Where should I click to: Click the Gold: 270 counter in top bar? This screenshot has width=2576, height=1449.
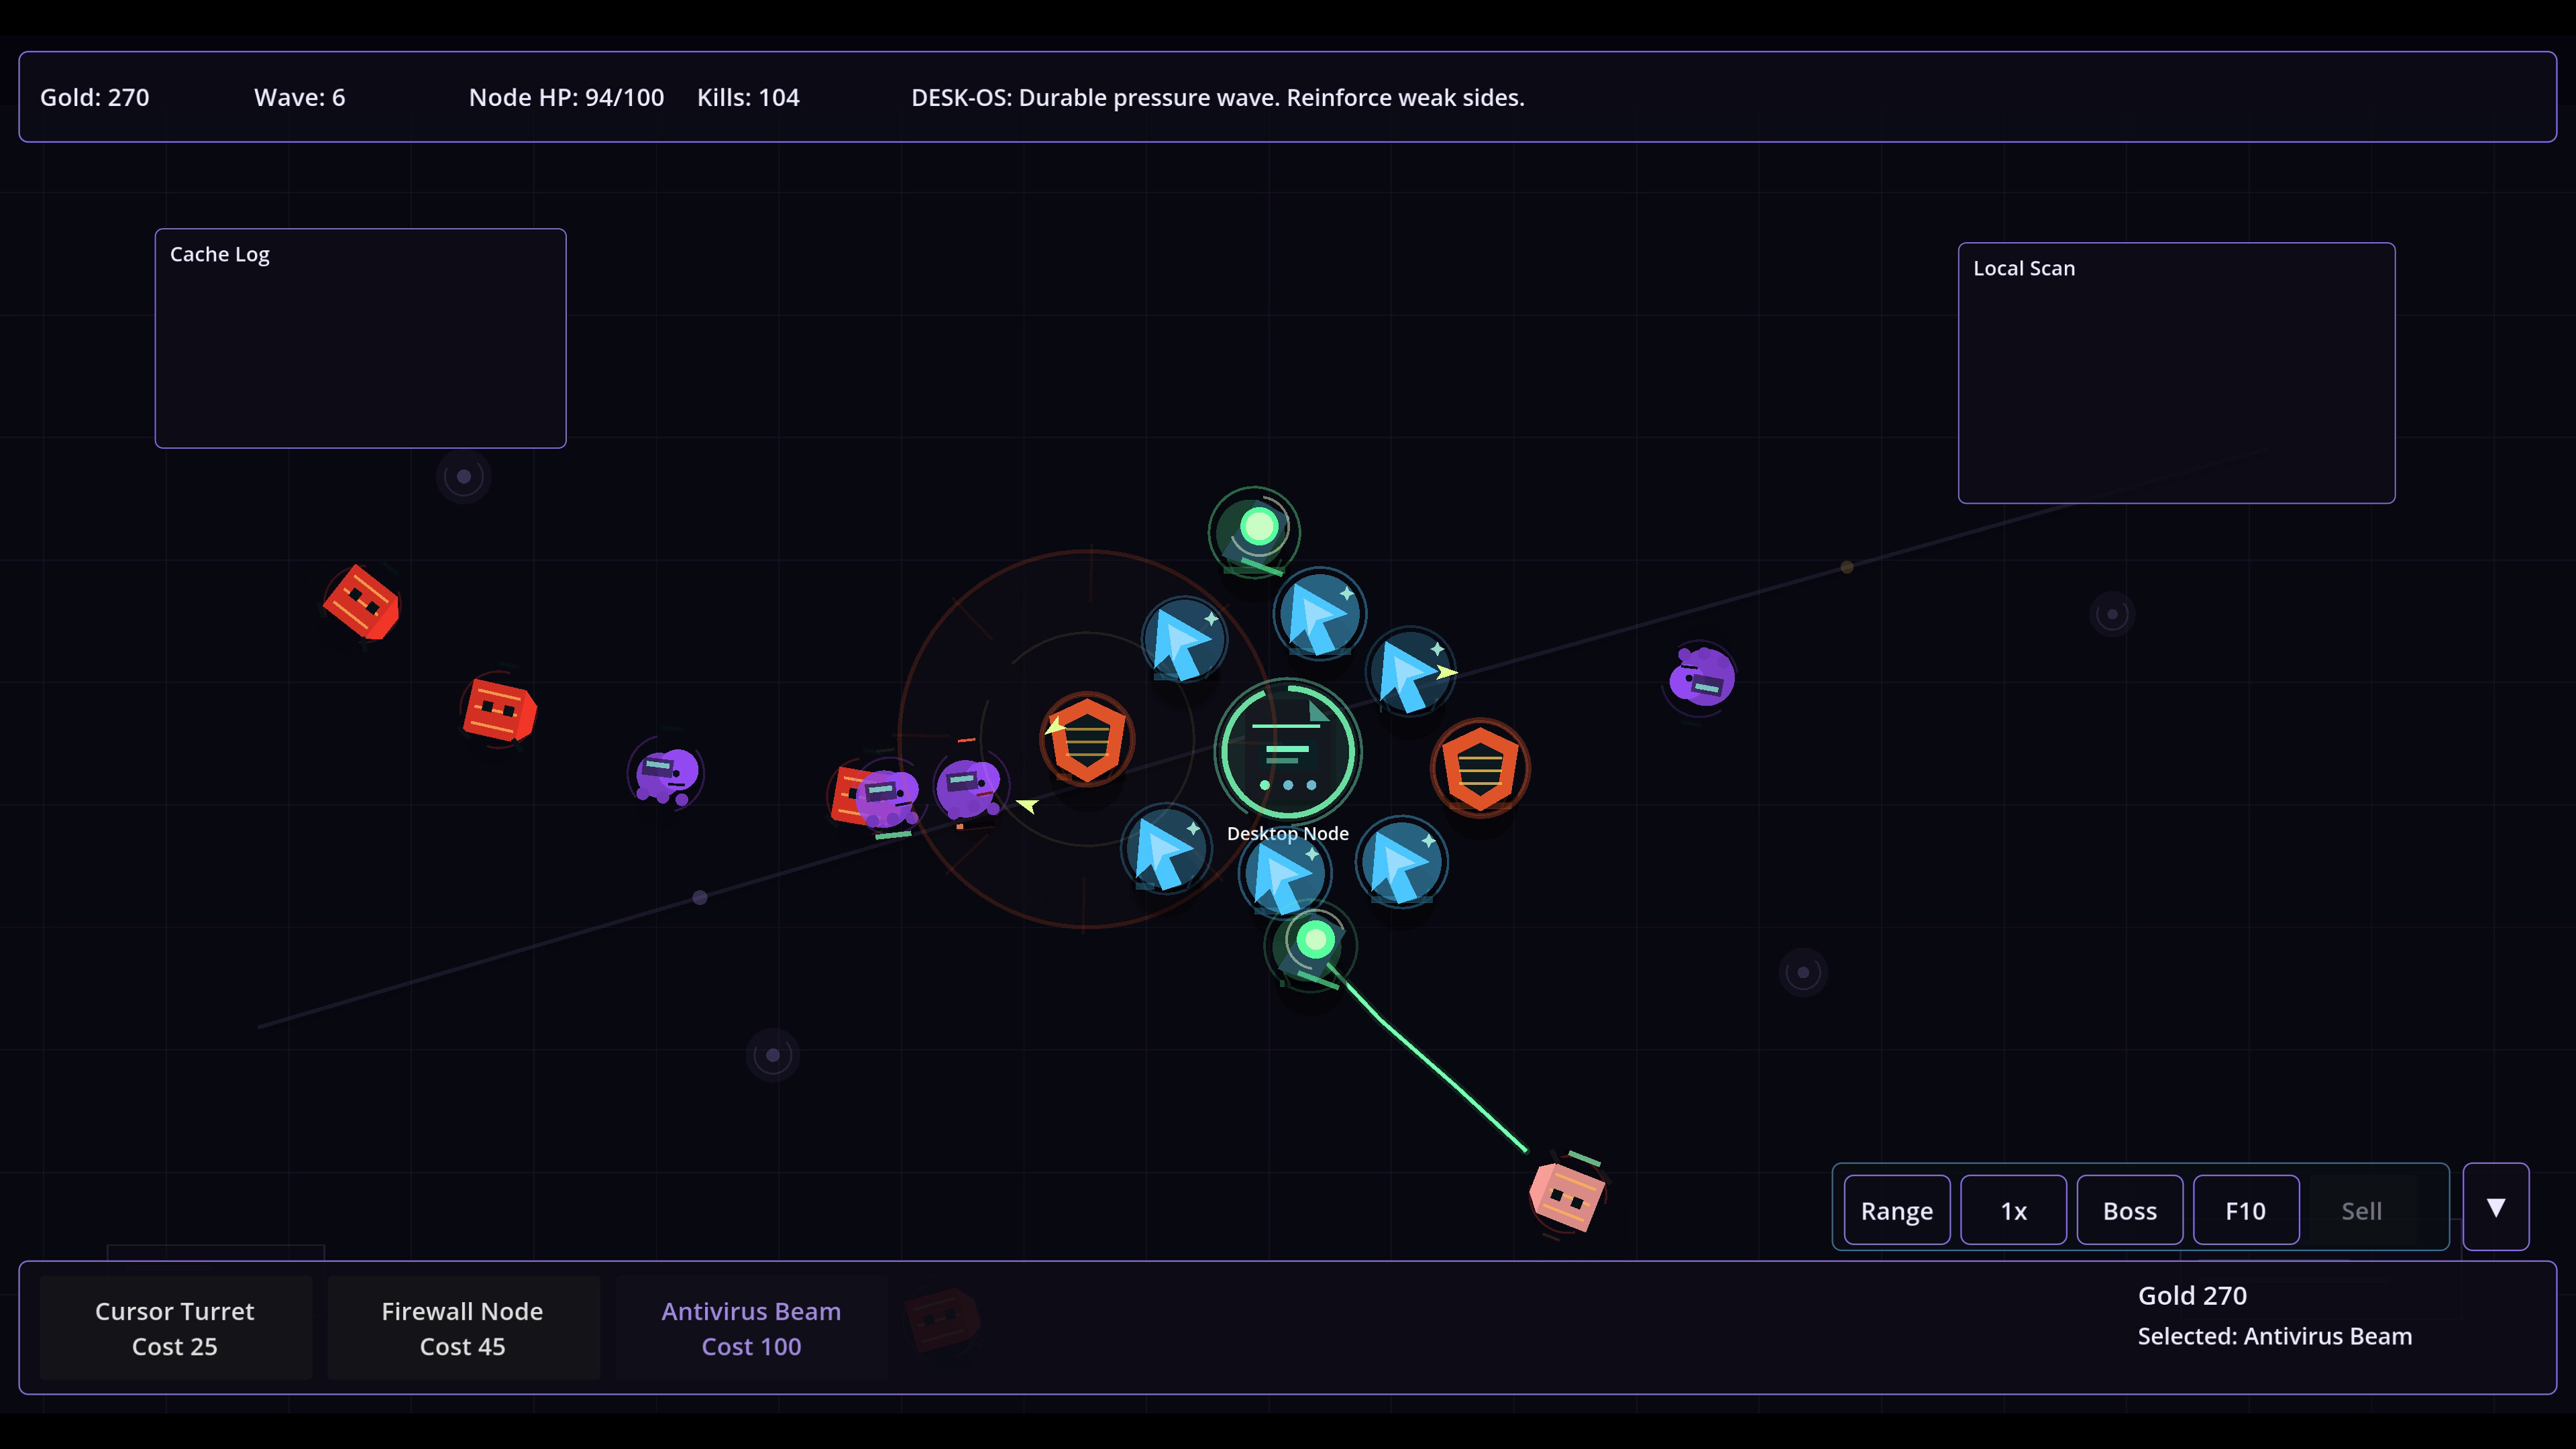point(95,97)
